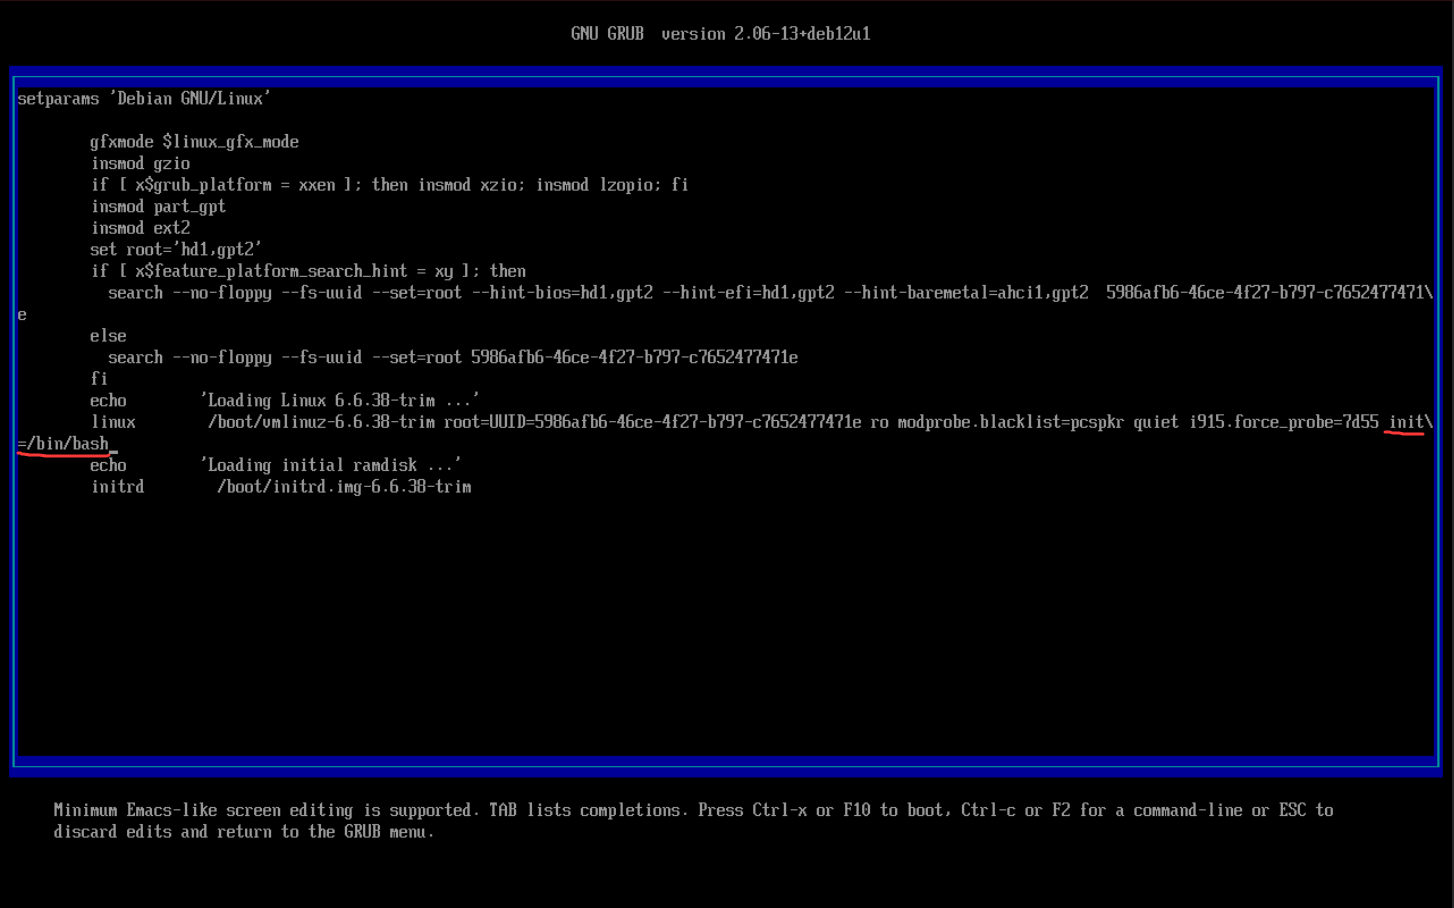1454x908 pixels.
Task: Click echo 'Loading initial ramdisk ...' line
Action: (276, 466)
